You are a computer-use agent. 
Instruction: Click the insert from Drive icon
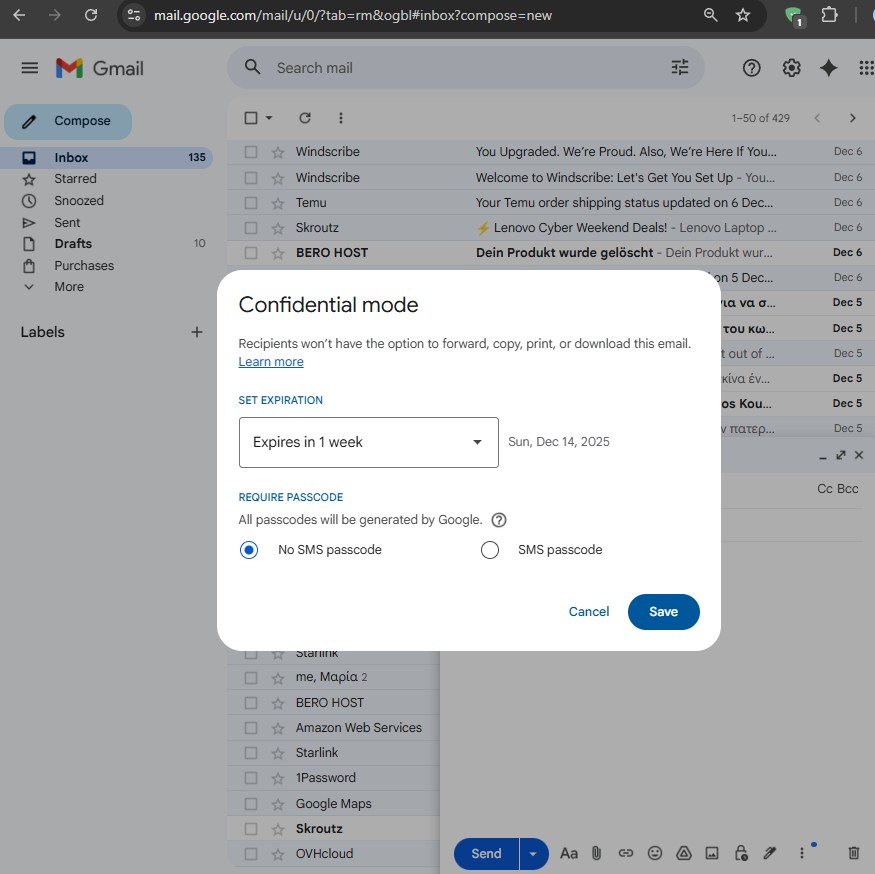click(x=684, y=853)
